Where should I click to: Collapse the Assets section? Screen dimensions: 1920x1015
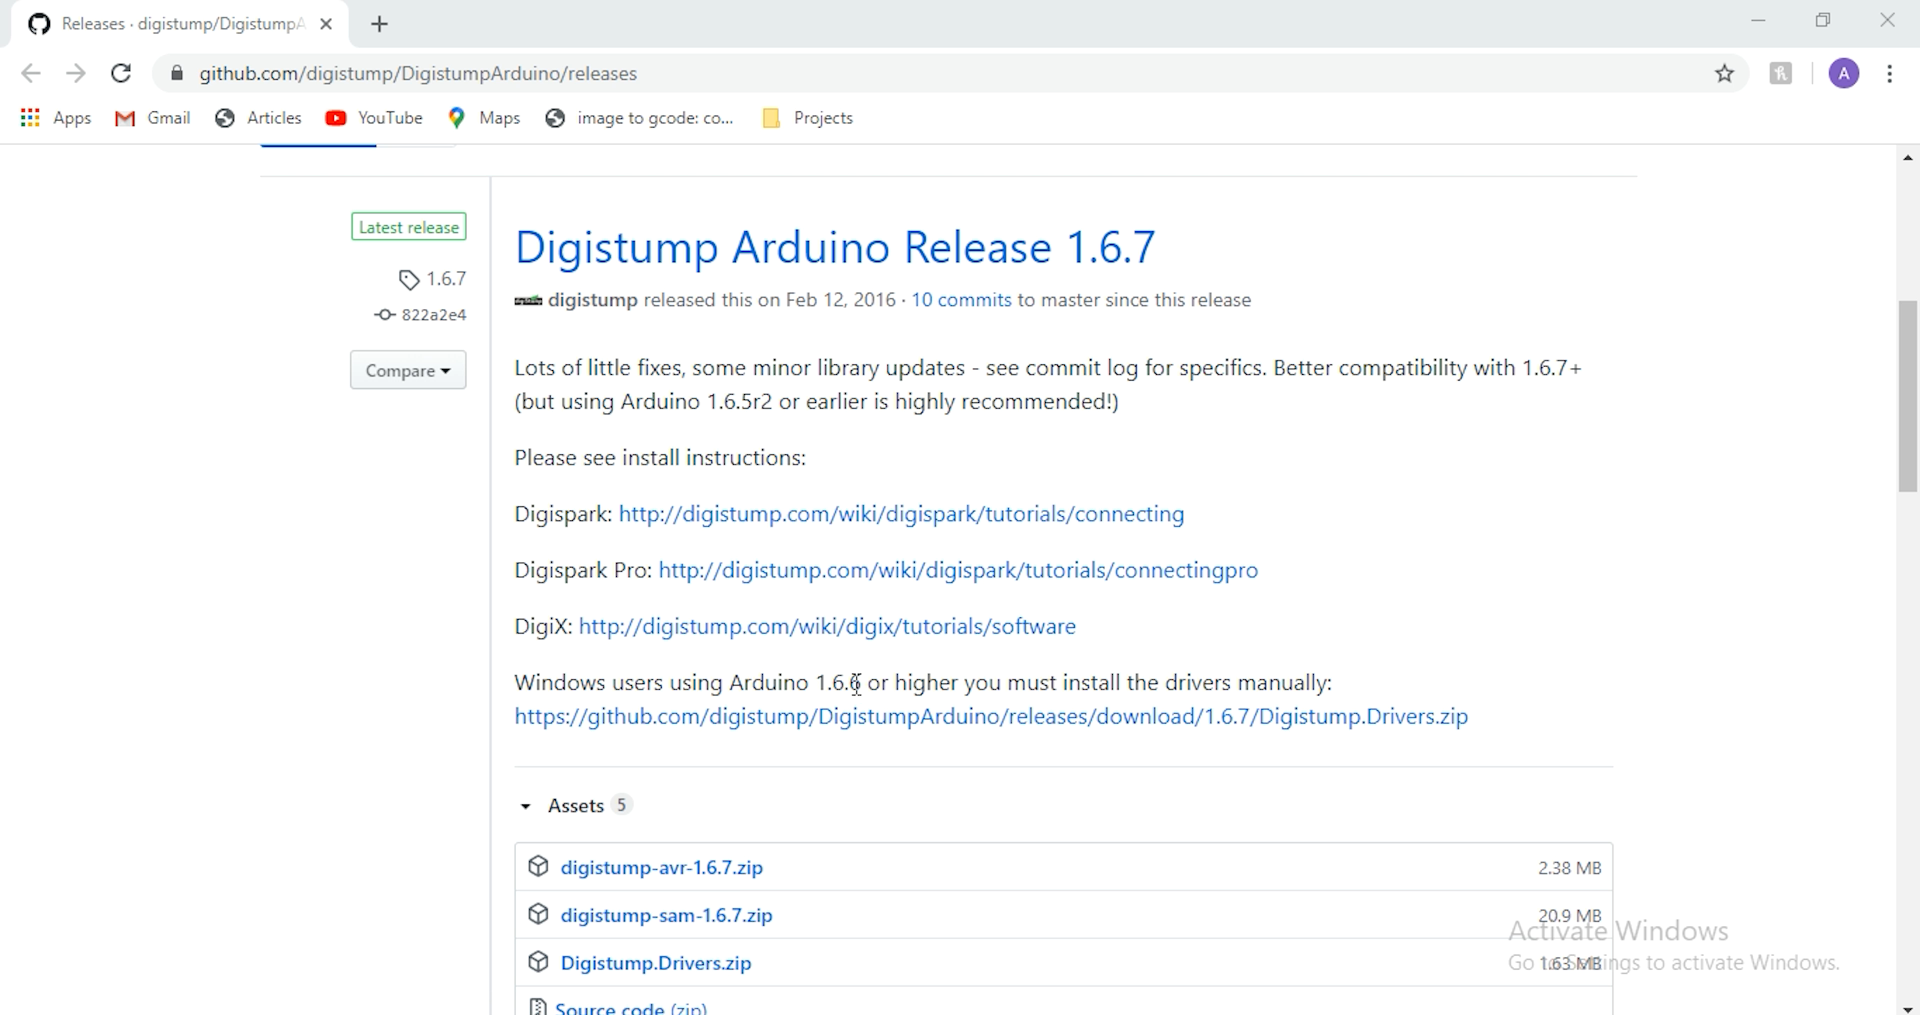575,805
